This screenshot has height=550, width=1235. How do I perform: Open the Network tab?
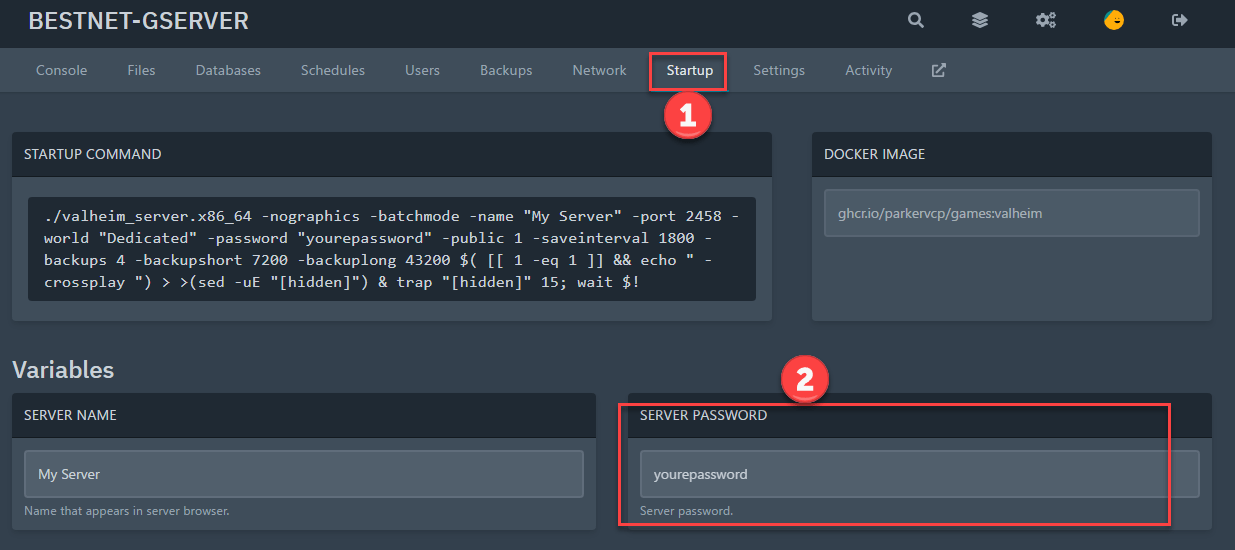click(x=599, y=70)
